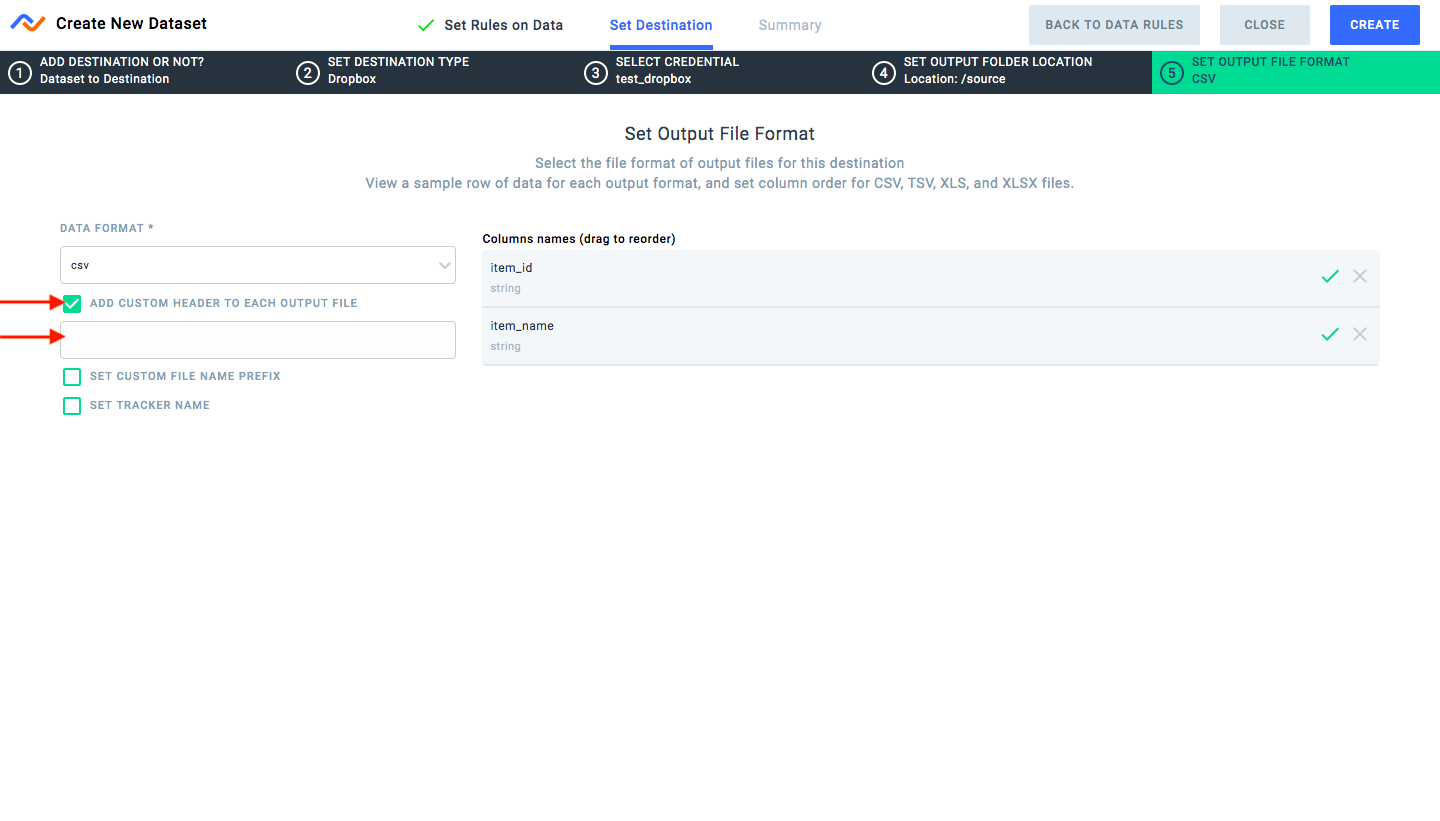The height and width of the screenshot is (821, 1440).
Task: Click the step 3 circle icon
Action: click(595, 73)
